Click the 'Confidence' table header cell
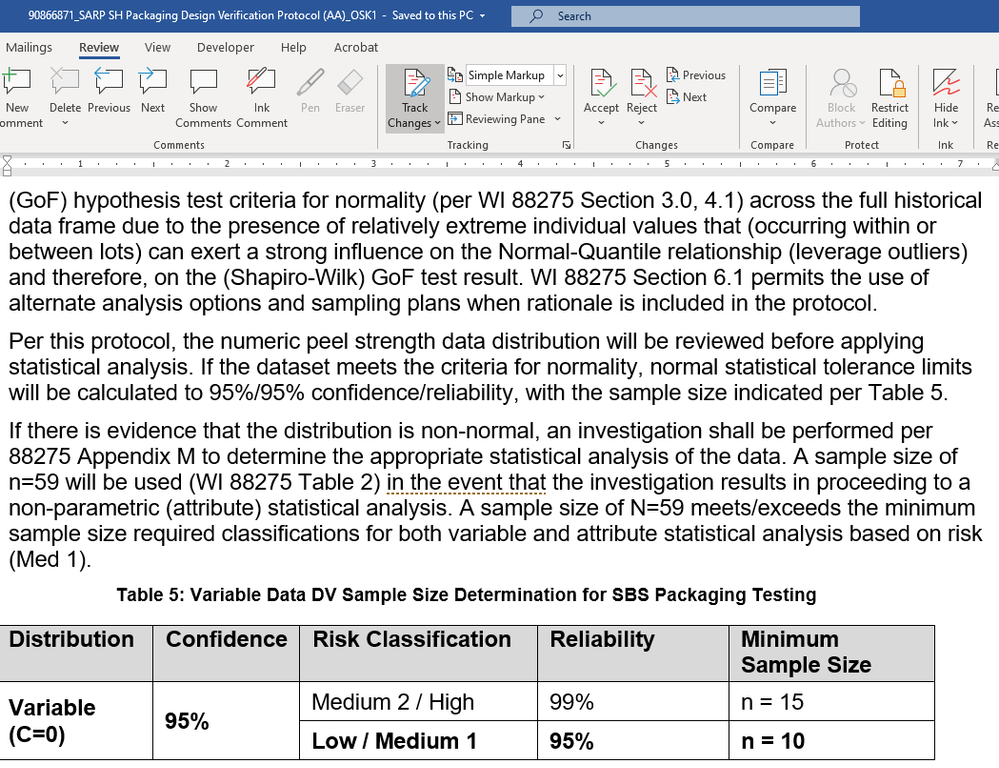 pyautogui.click(x=226, y=653)
